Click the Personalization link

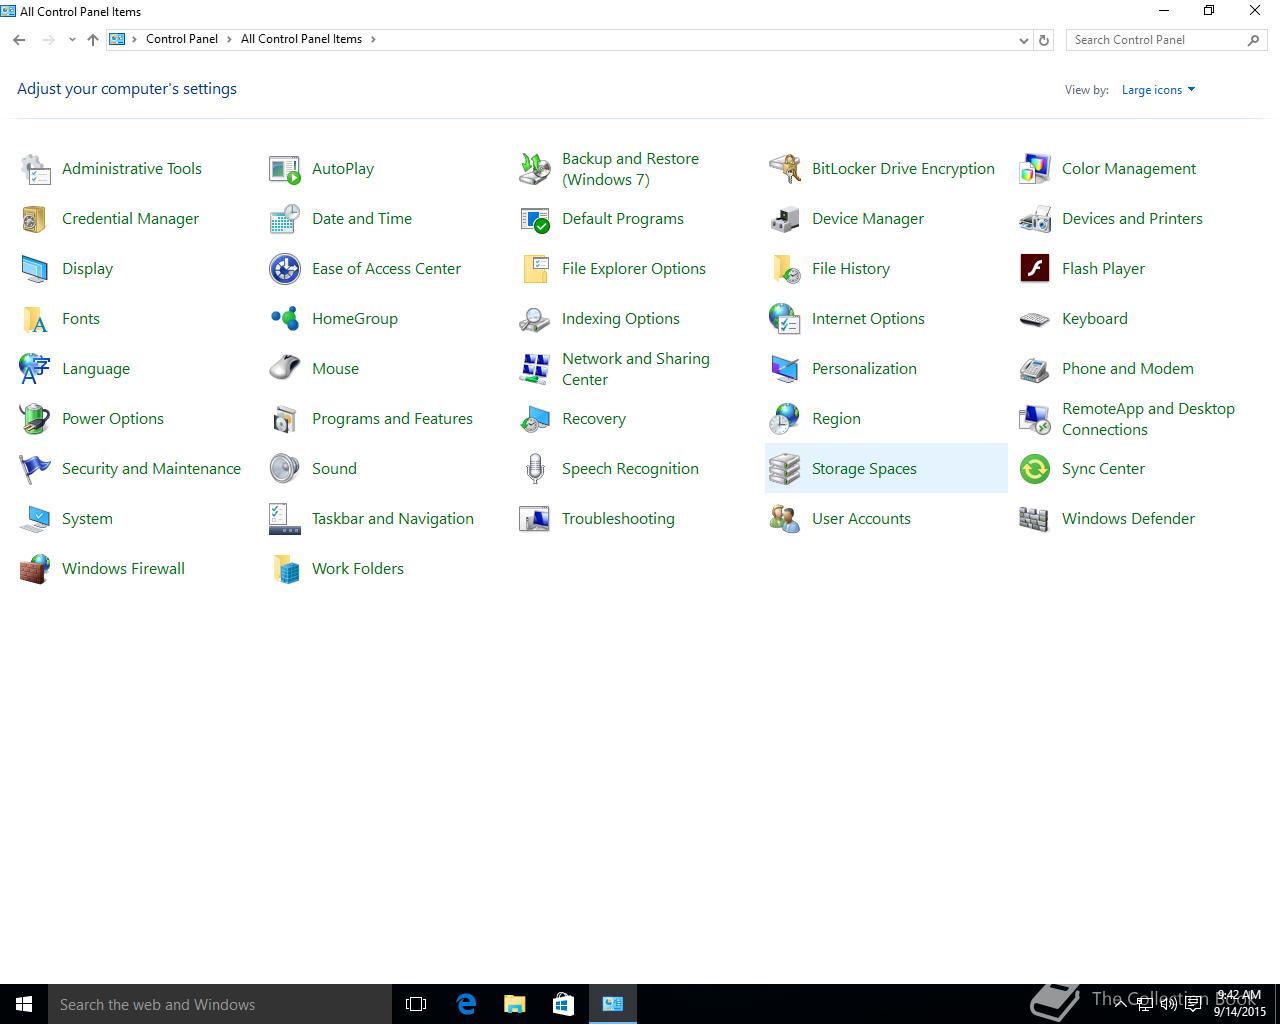click(x=864, y=369)
